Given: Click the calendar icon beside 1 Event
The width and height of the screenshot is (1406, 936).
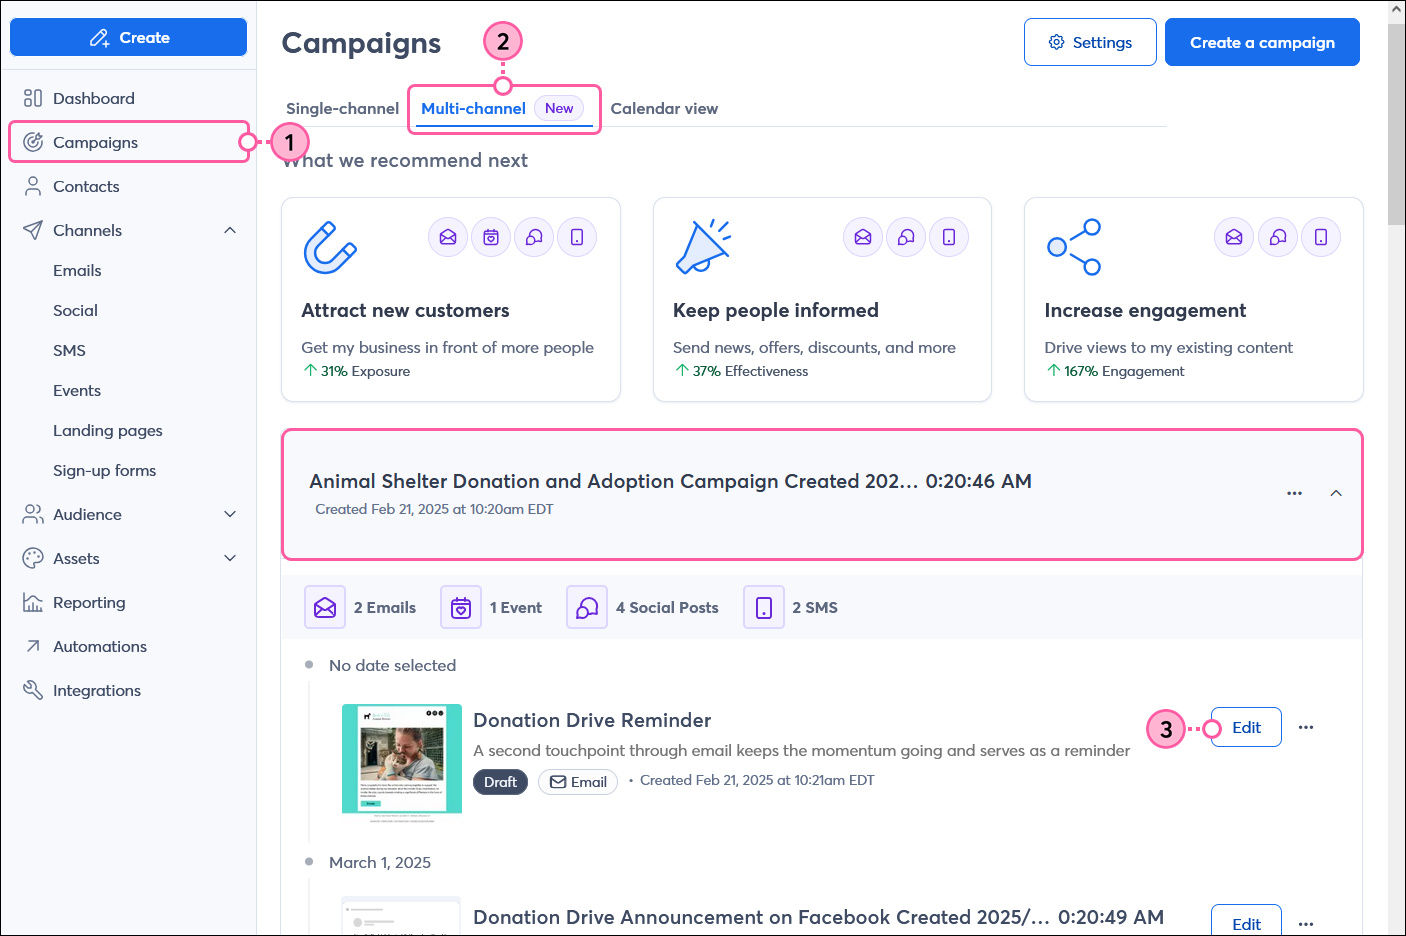Looking at the screenshot, I should (461, 607).
